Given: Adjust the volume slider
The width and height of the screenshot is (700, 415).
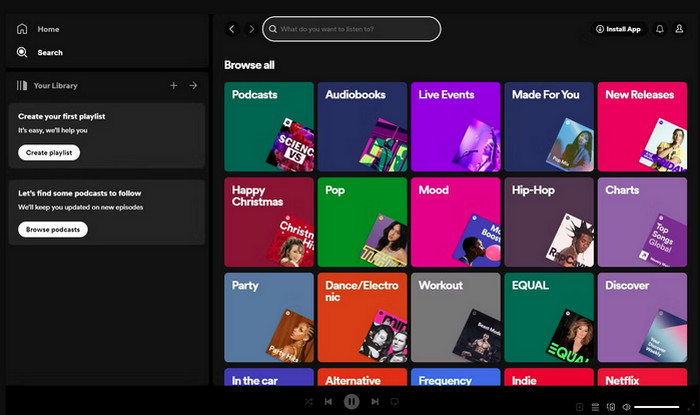Looking at the screenshot, I should coord(658,406).
